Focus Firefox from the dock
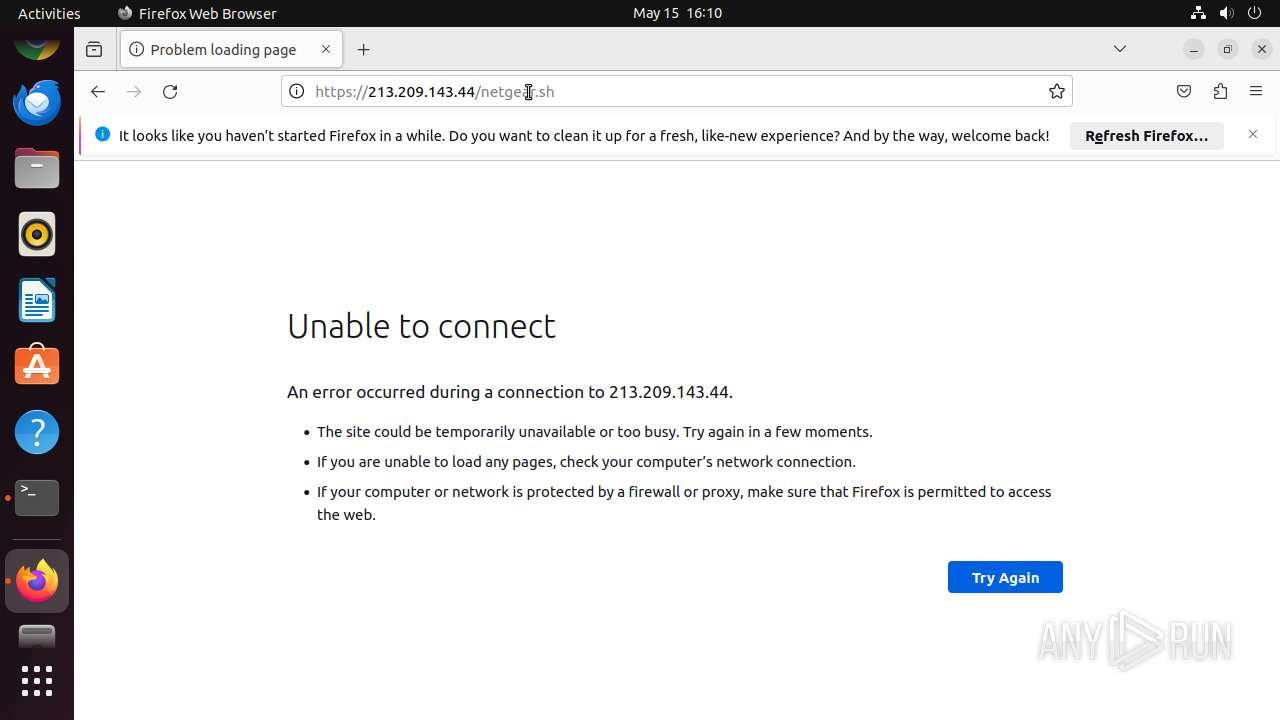 click(x=37, y=581)
